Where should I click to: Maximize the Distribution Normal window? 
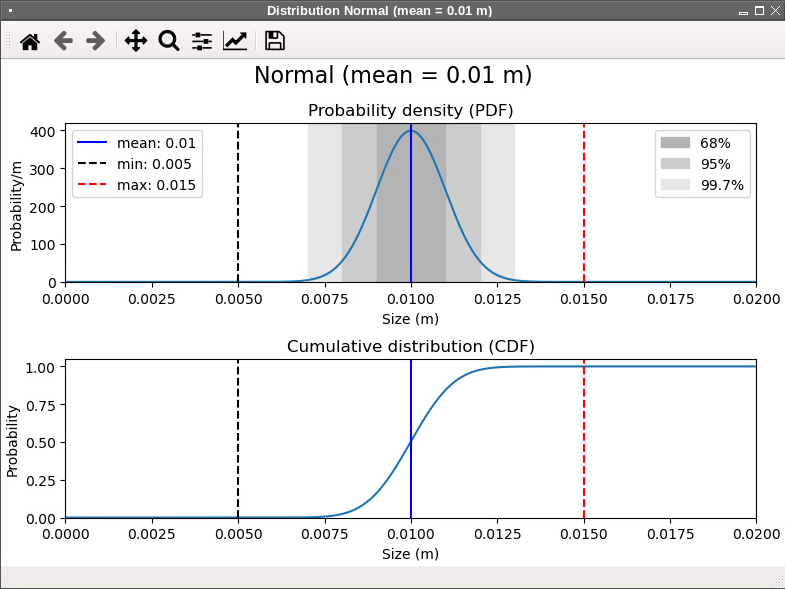(759, 10)
